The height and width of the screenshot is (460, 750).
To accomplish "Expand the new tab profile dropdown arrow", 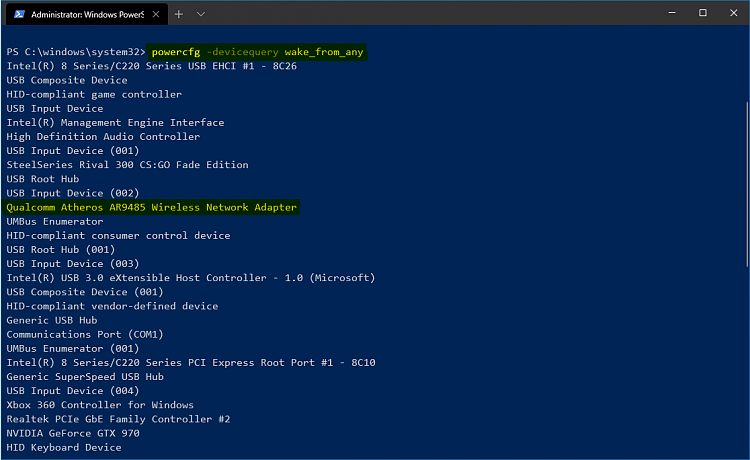I will coord(201,14).
